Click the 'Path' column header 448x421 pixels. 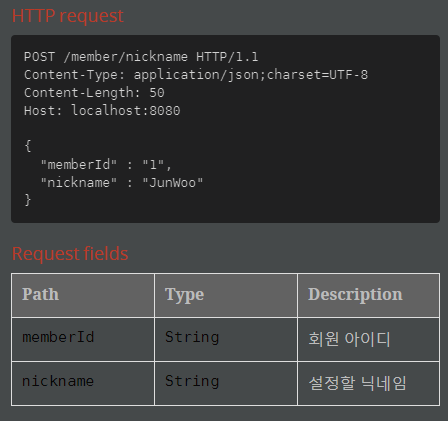83,295
